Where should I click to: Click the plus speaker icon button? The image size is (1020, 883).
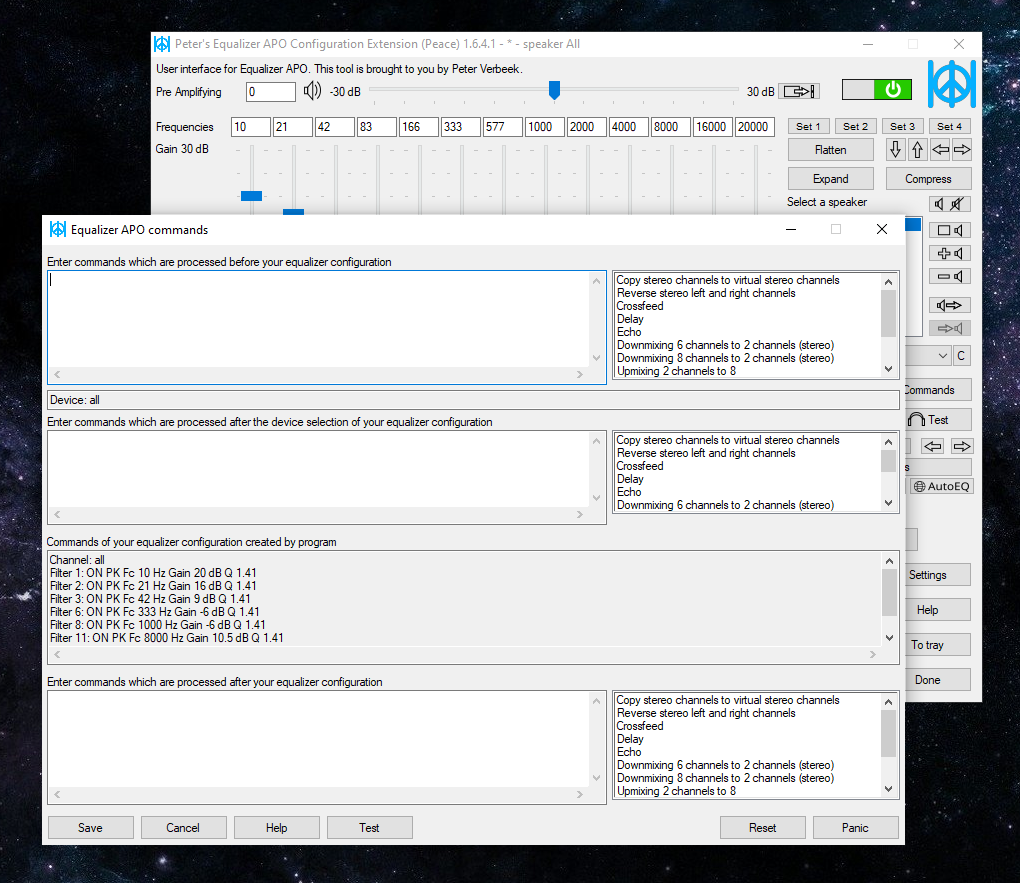tap(950, 253)
